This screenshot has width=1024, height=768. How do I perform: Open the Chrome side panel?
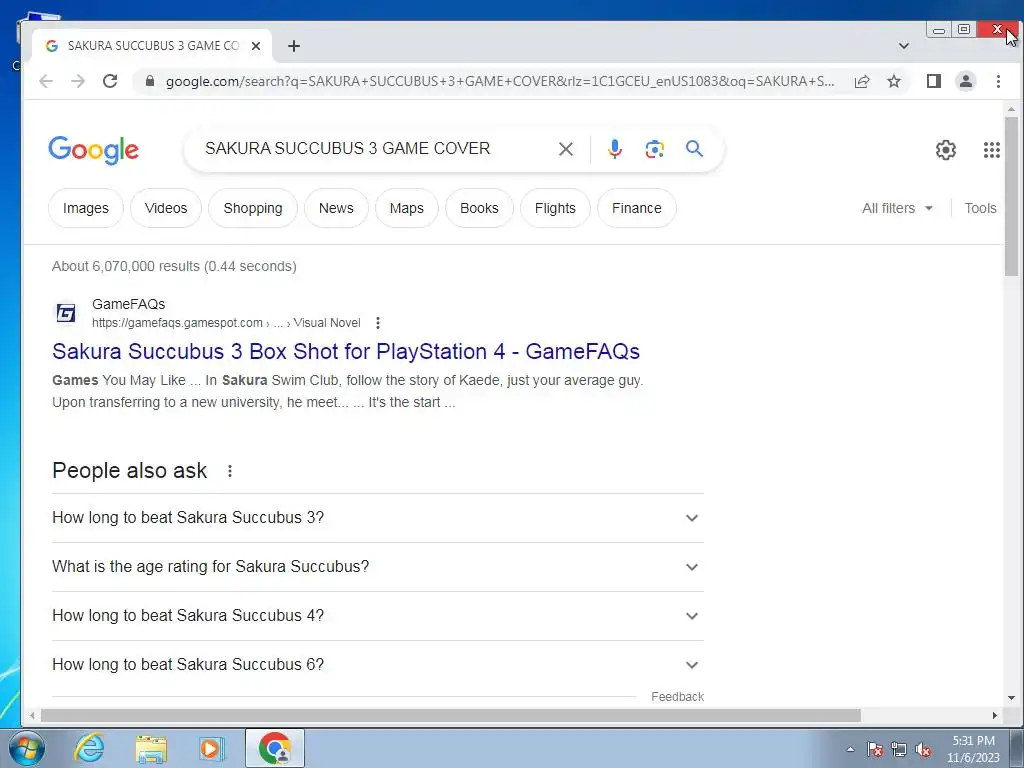tap(933, 81)
